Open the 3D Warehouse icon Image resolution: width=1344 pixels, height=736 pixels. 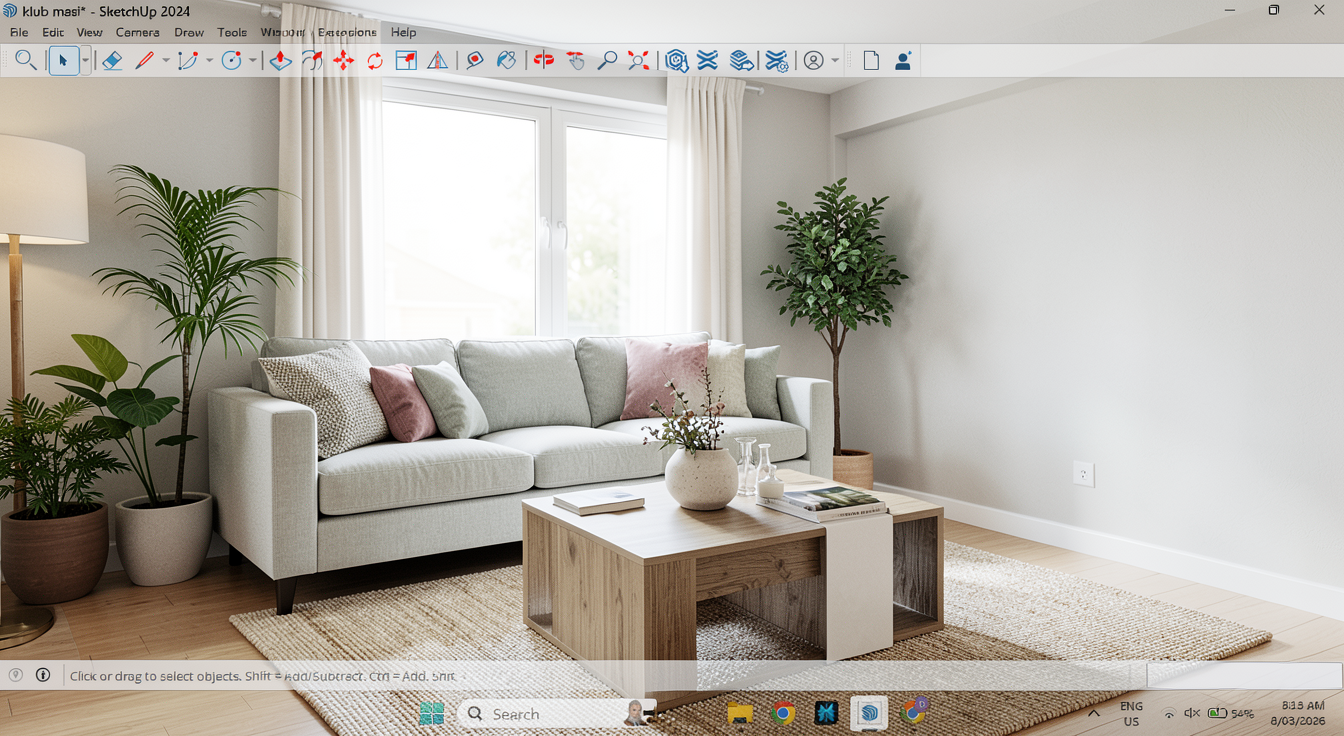[677, 61]
